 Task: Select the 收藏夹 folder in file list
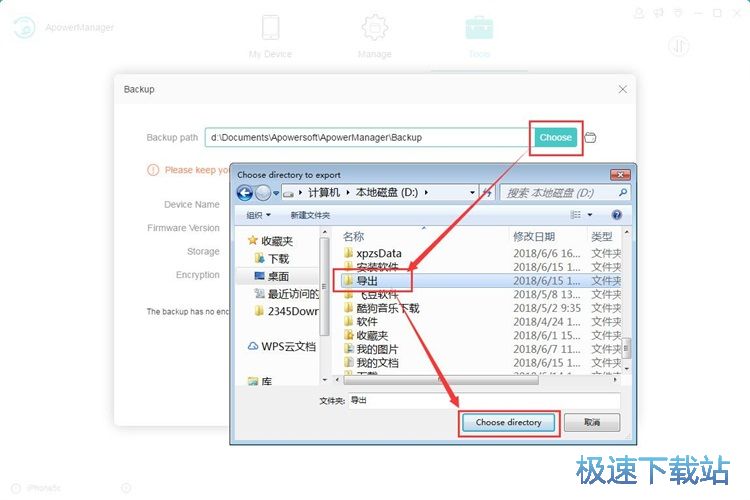pyautogui.click(x=366, y=335)
